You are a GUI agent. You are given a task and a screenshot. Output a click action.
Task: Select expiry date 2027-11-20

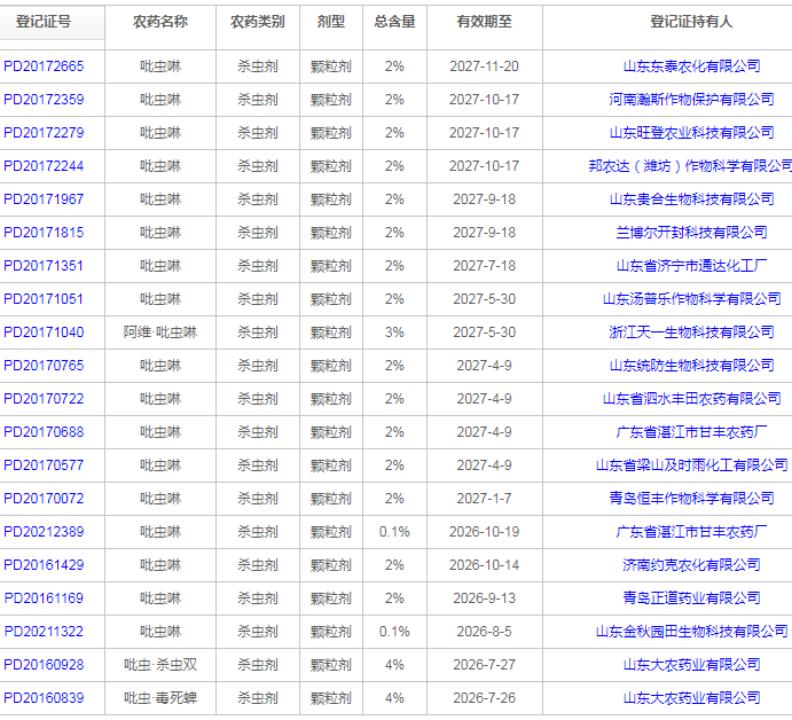484,66
